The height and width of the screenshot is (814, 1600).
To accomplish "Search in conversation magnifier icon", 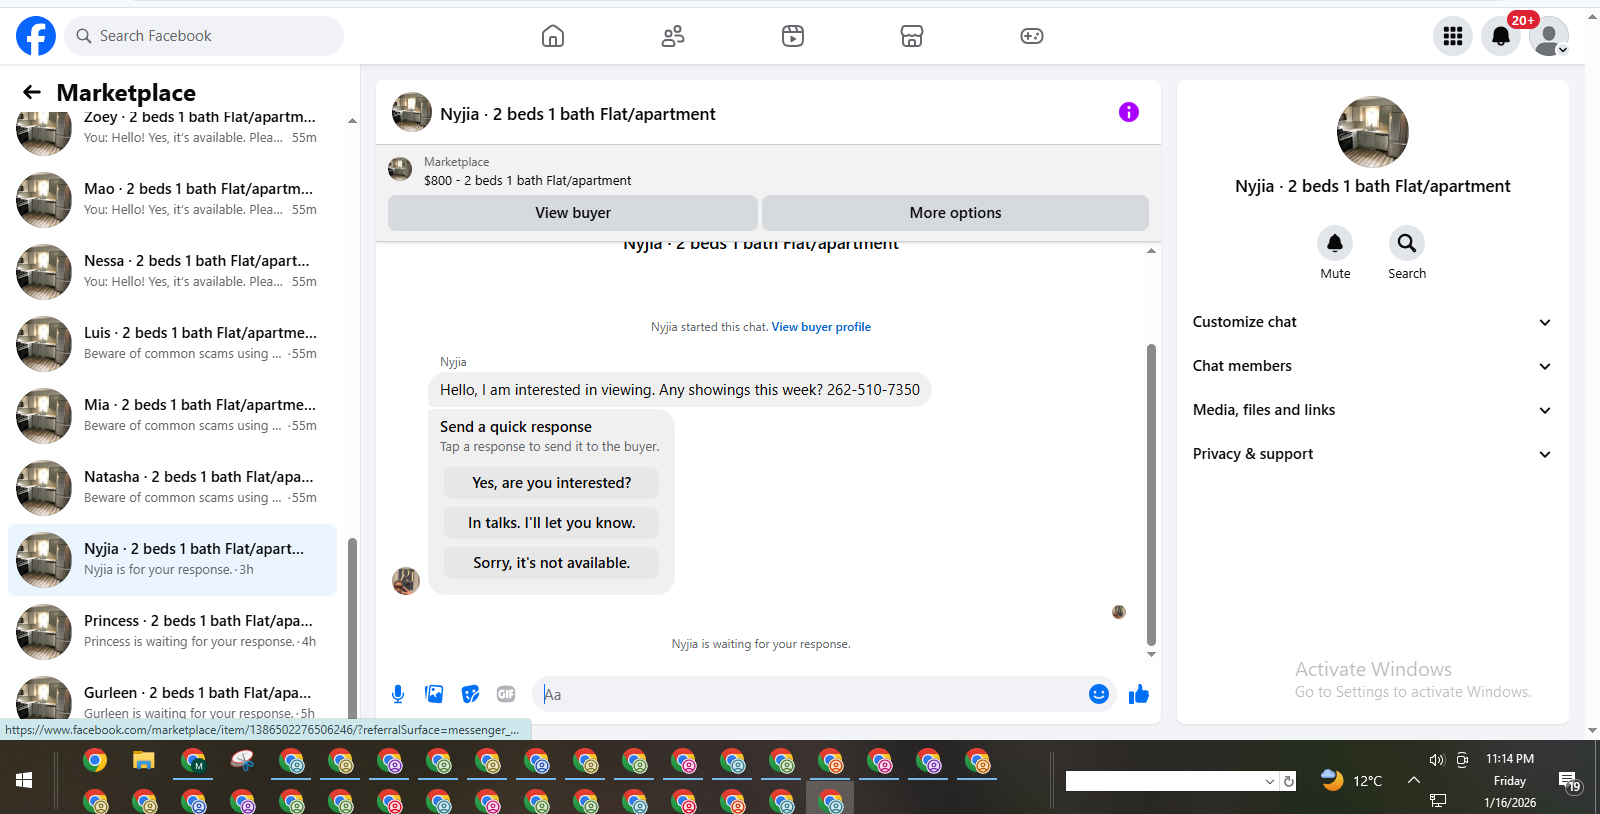I will (x=1407, y=243).
